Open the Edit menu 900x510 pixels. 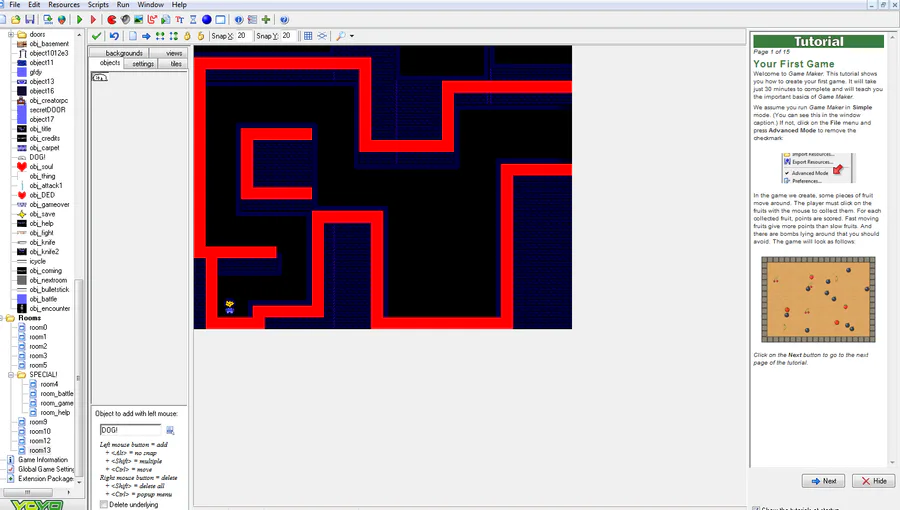pyautogui.click(x=34, y=5)
